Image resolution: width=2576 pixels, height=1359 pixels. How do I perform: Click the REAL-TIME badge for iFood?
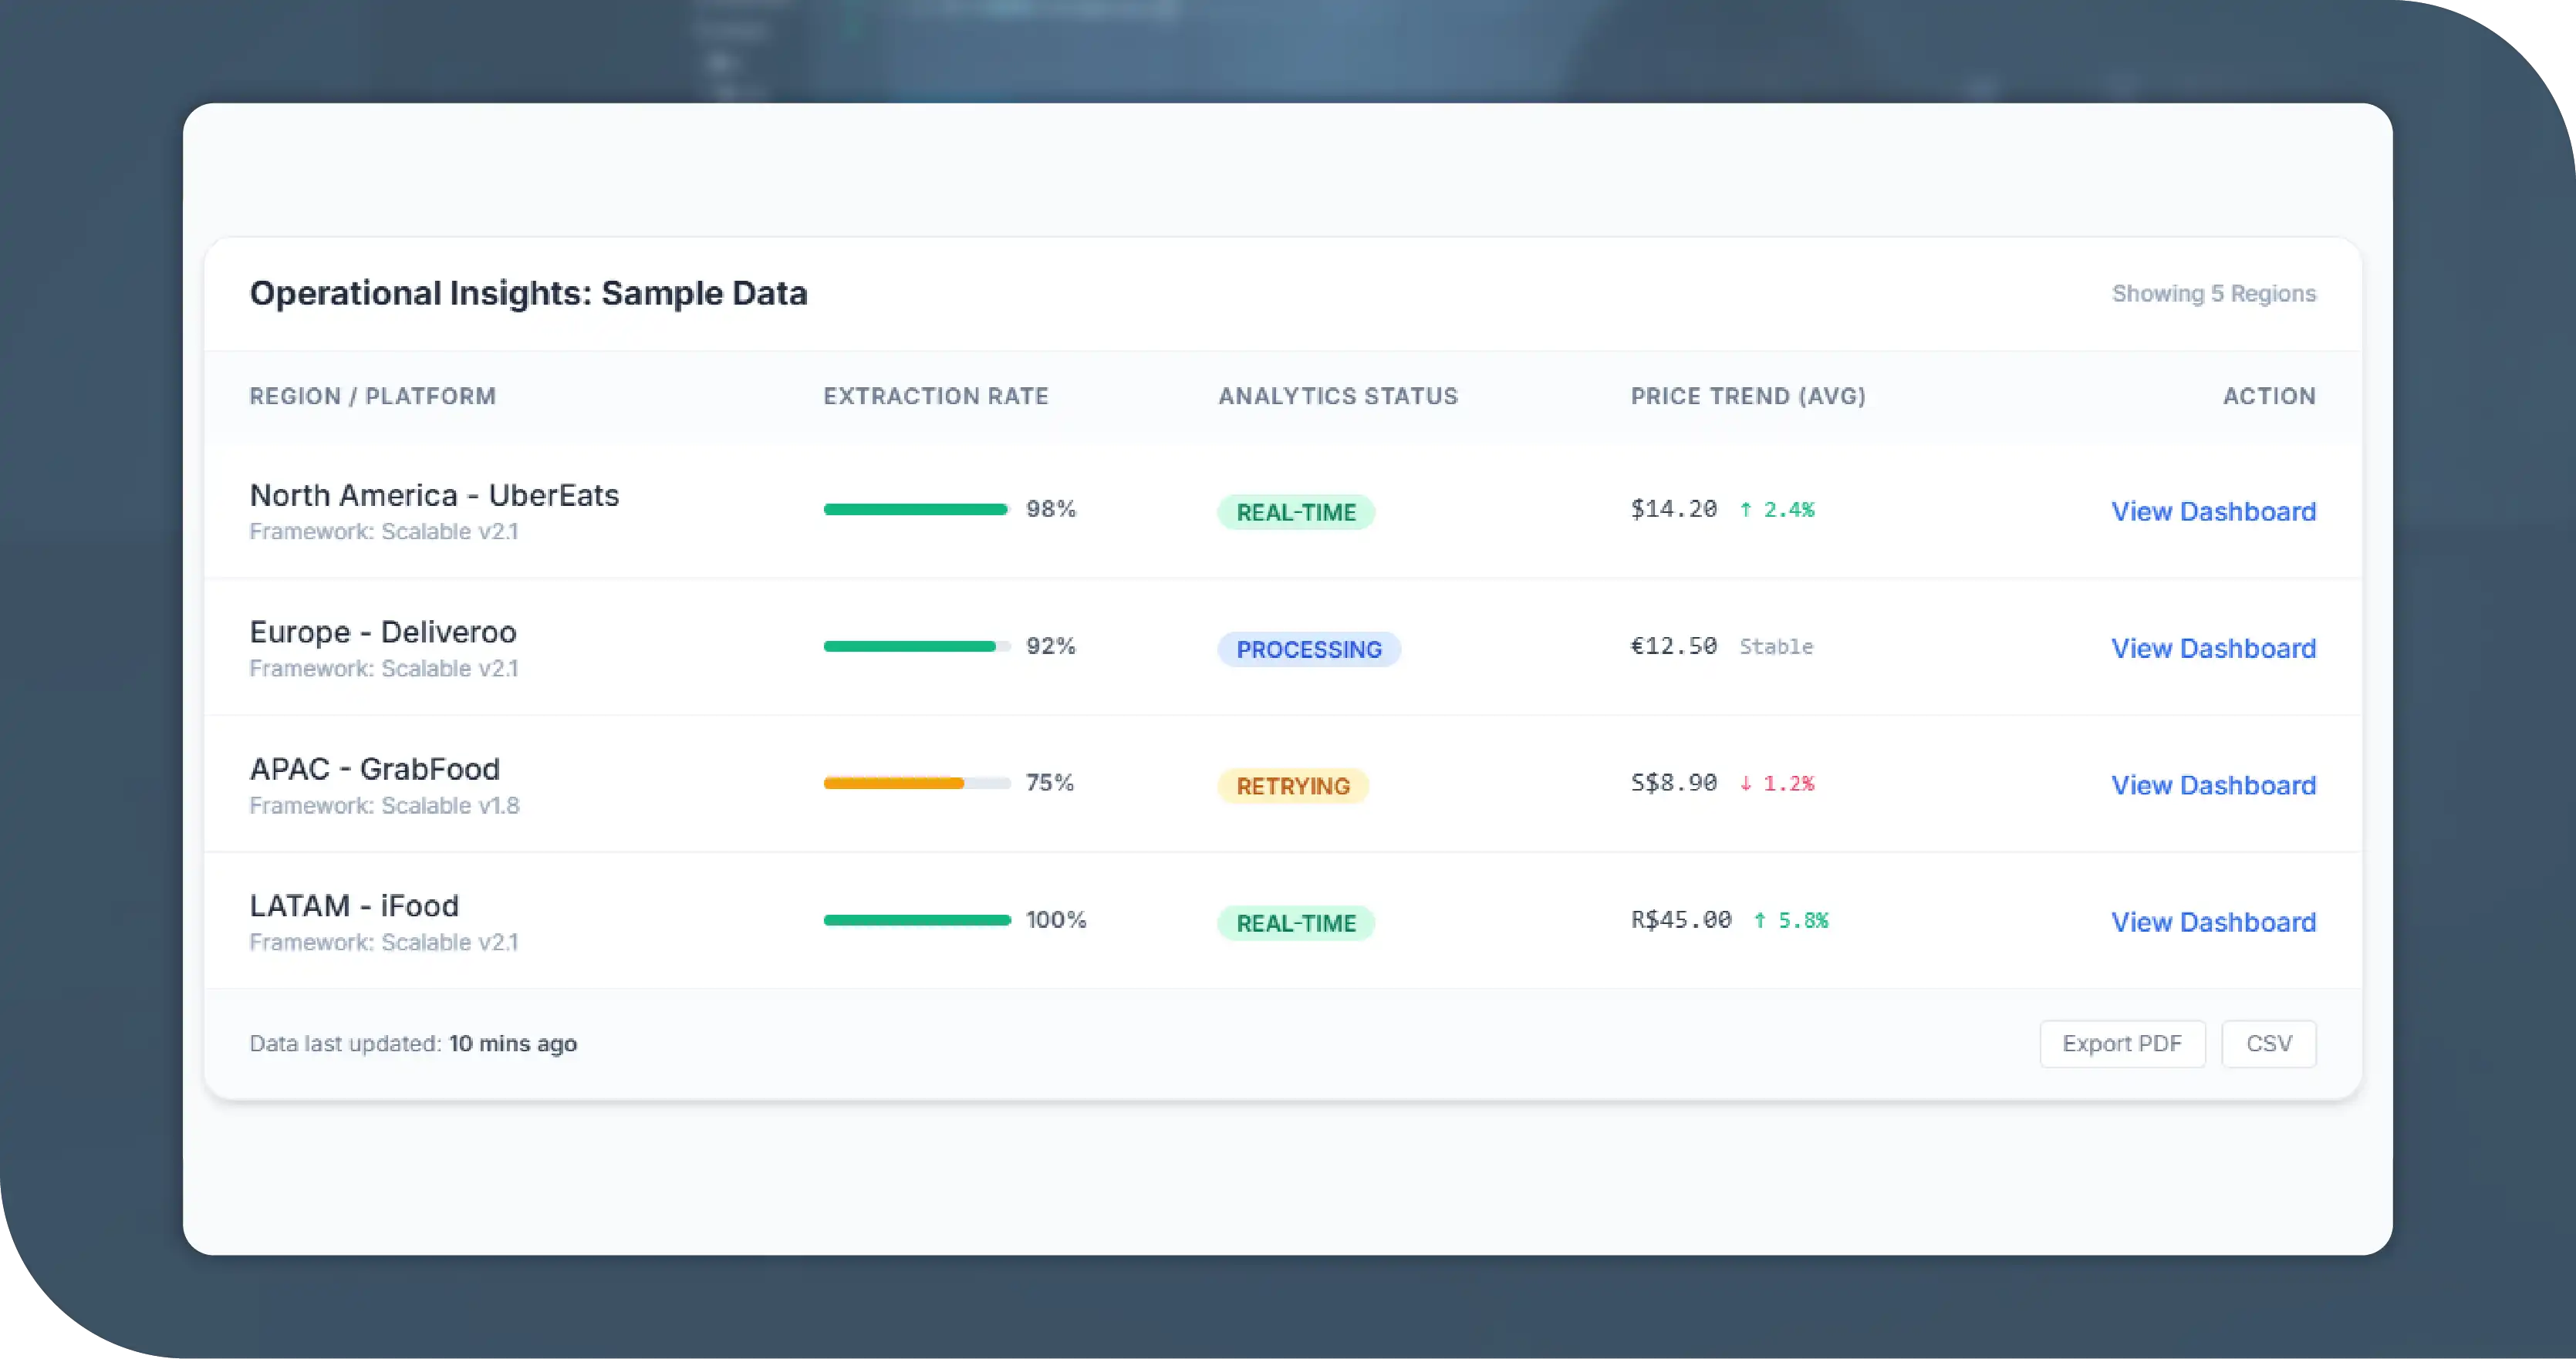tap(1295, 923)
